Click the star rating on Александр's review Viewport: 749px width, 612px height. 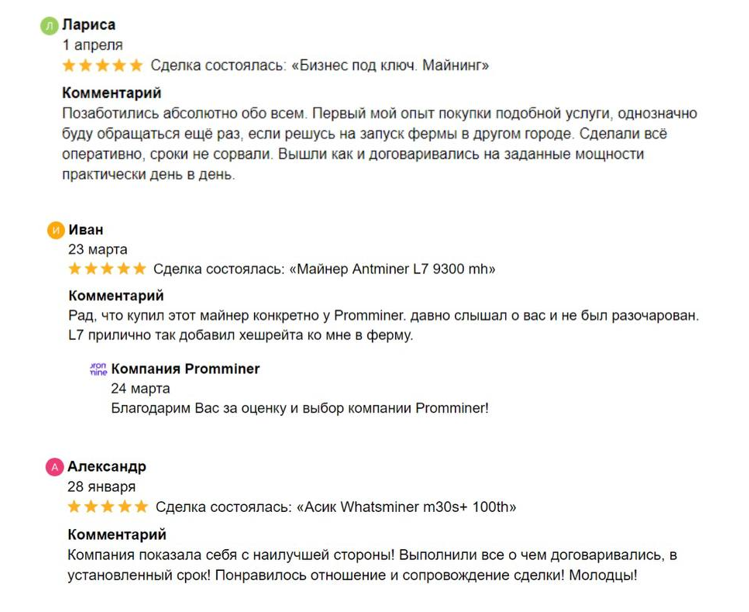pos(107,507)
